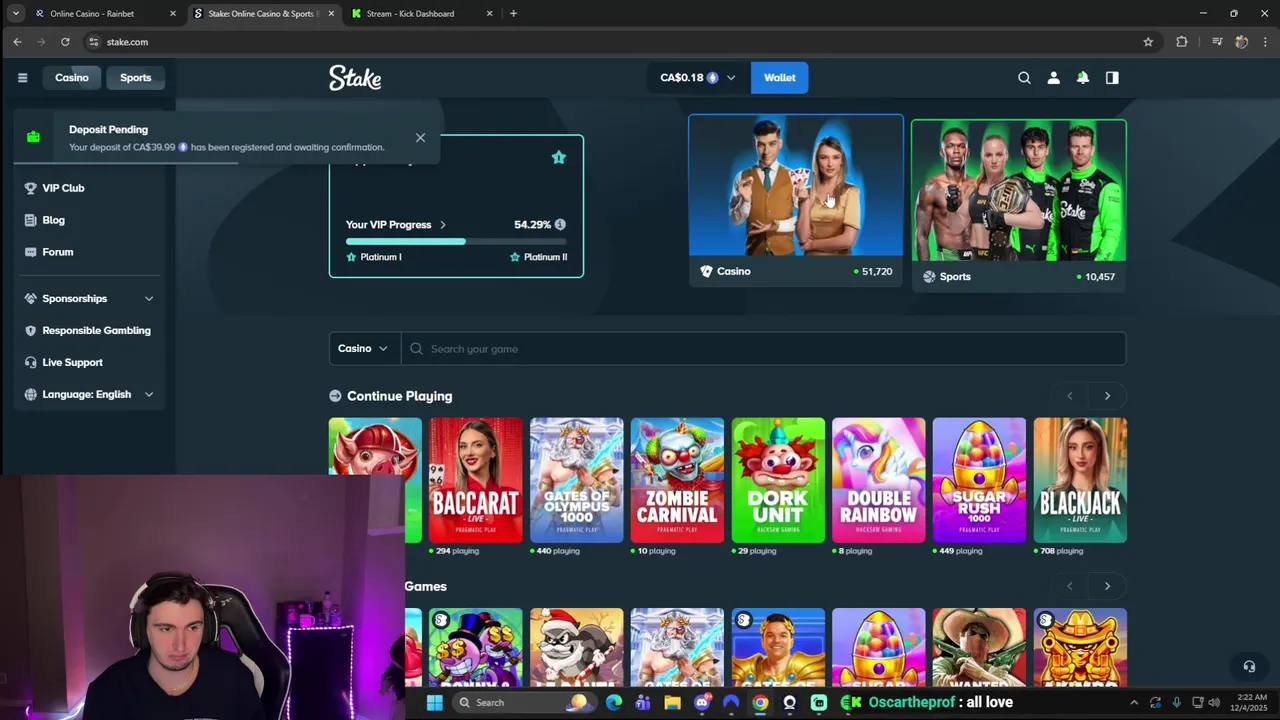Click the Search your game field
1280x720 pixels.
click(x=764, y=348)
